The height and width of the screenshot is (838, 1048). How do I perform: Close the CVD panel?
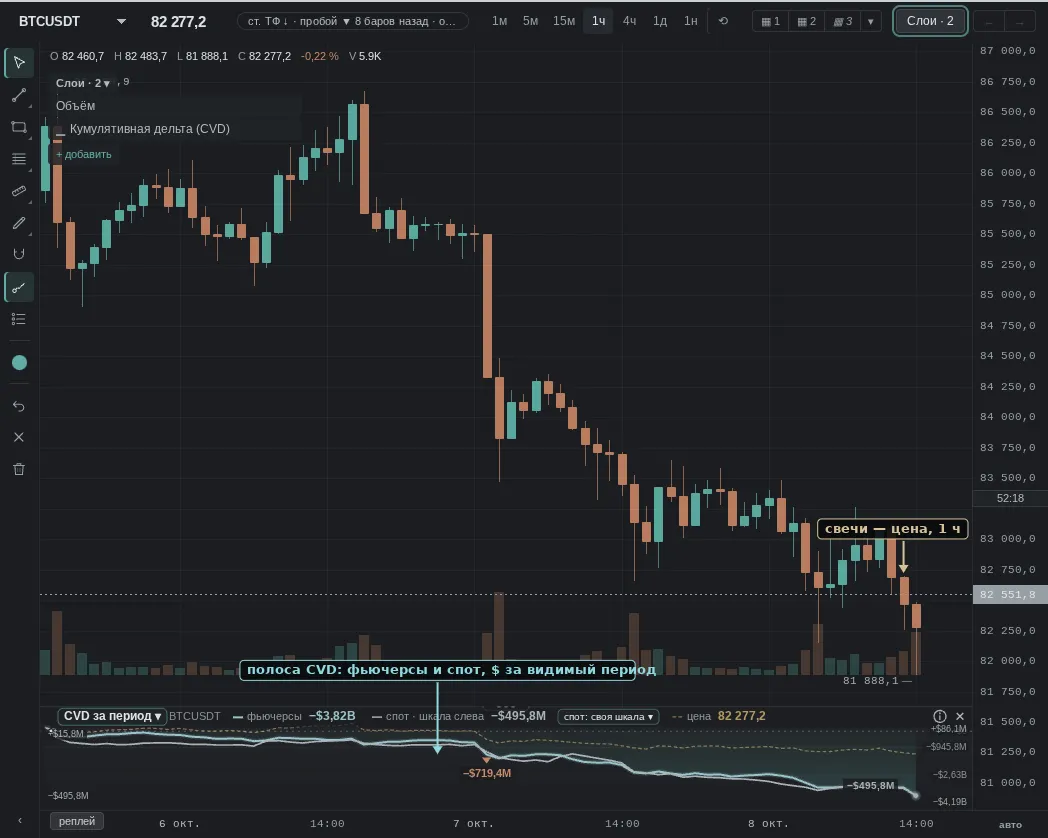click(x=960, y=716)
